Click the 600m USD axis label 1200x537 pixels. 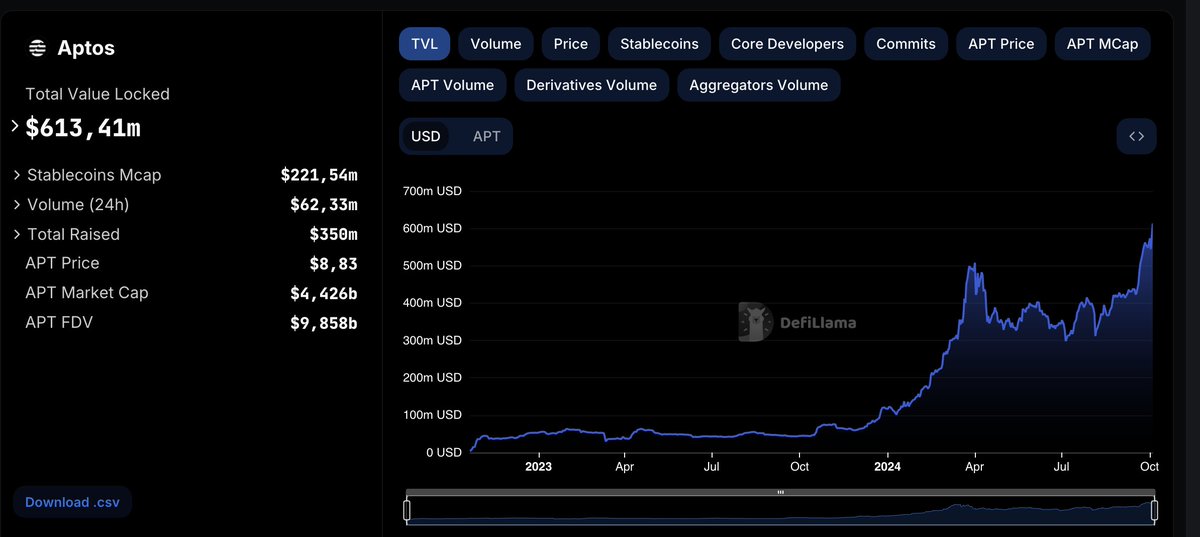click(432, 228)
